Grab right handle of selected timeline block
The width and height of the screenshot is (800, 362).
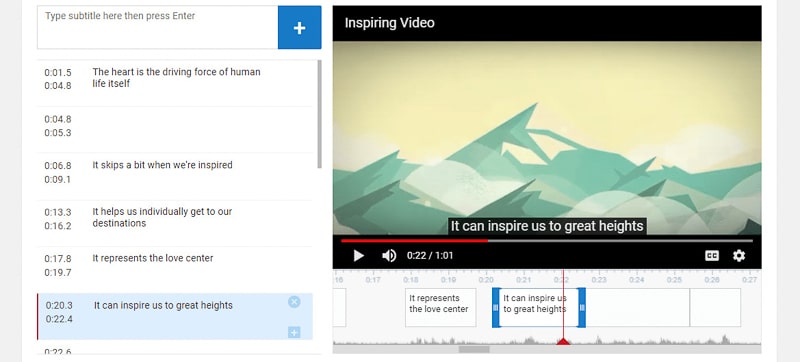[582, 307]
